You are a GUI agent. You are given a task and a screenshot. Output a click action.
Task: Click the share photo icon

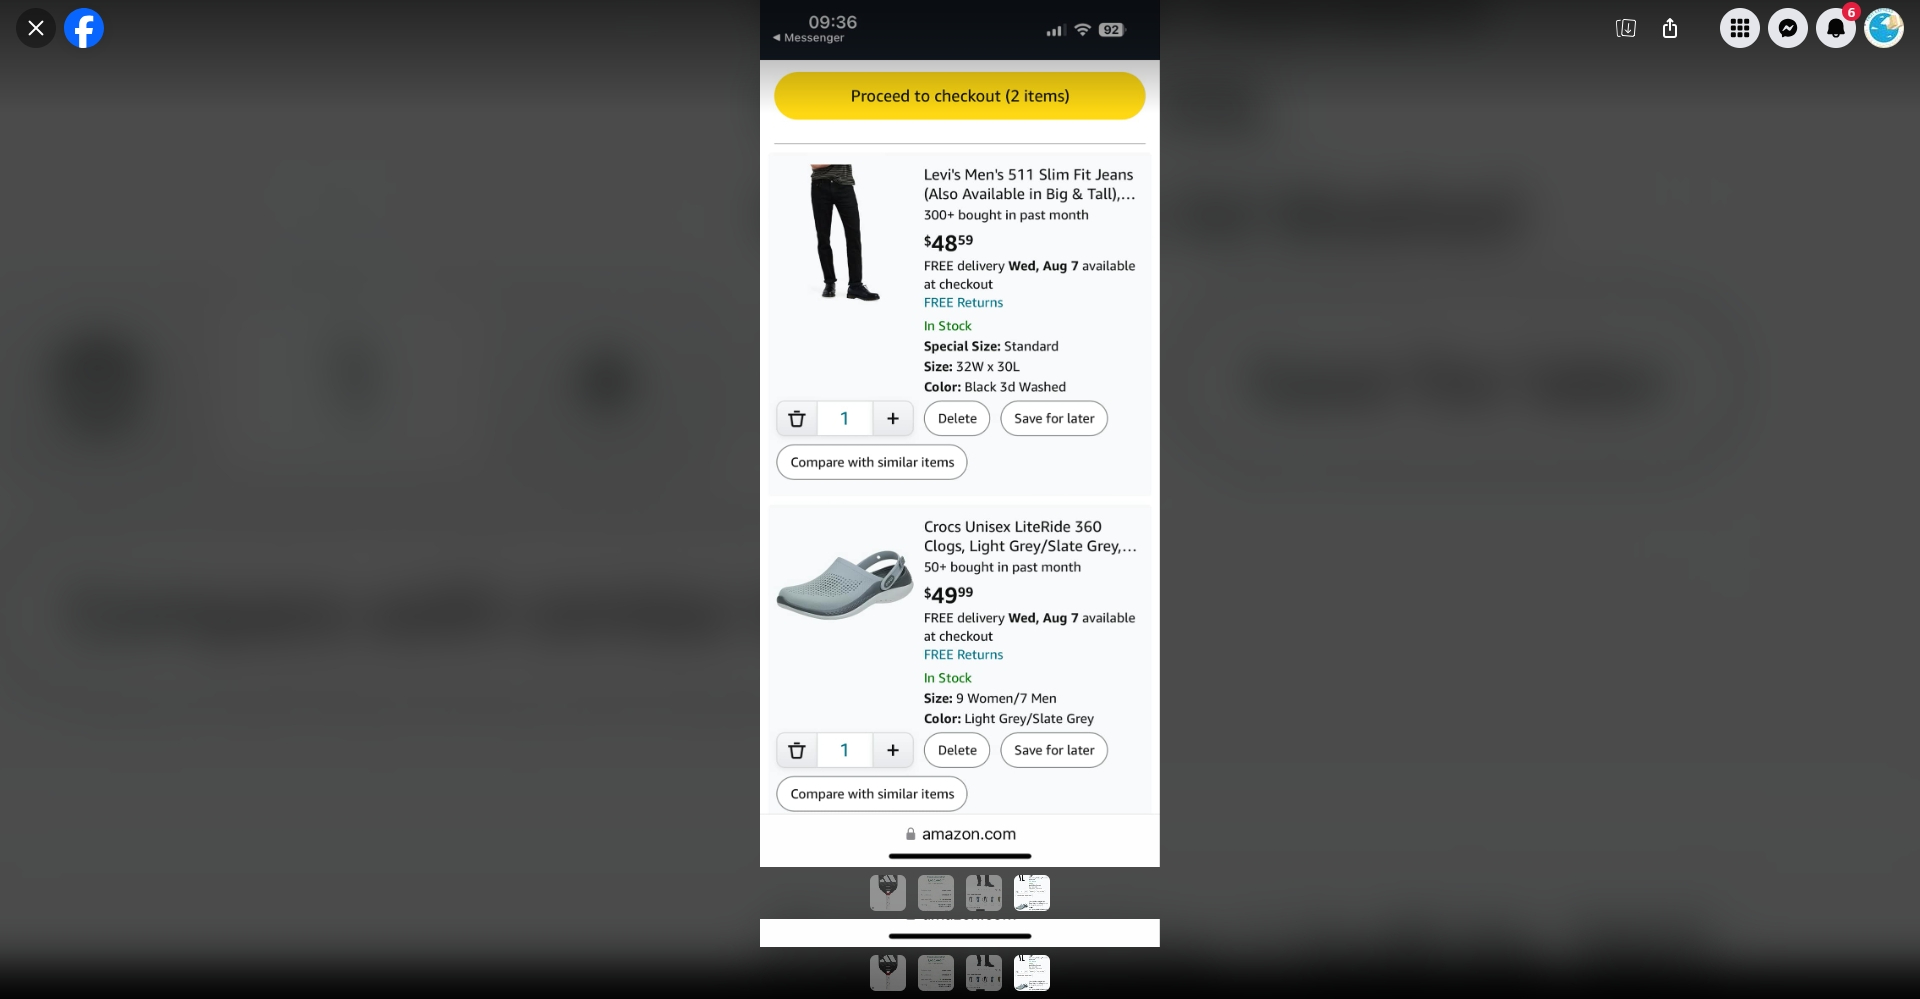1670,28
